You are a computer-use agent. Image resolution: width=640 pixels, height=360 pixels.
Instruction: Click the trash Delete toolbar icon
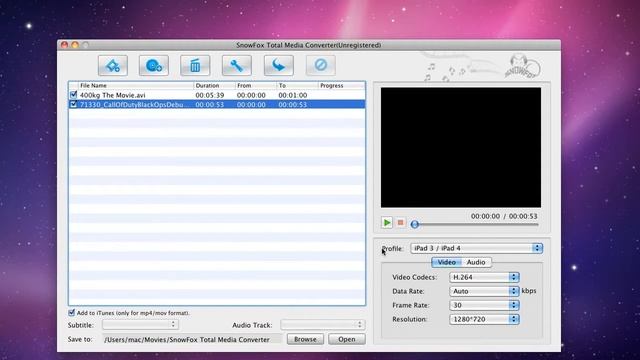195,65
